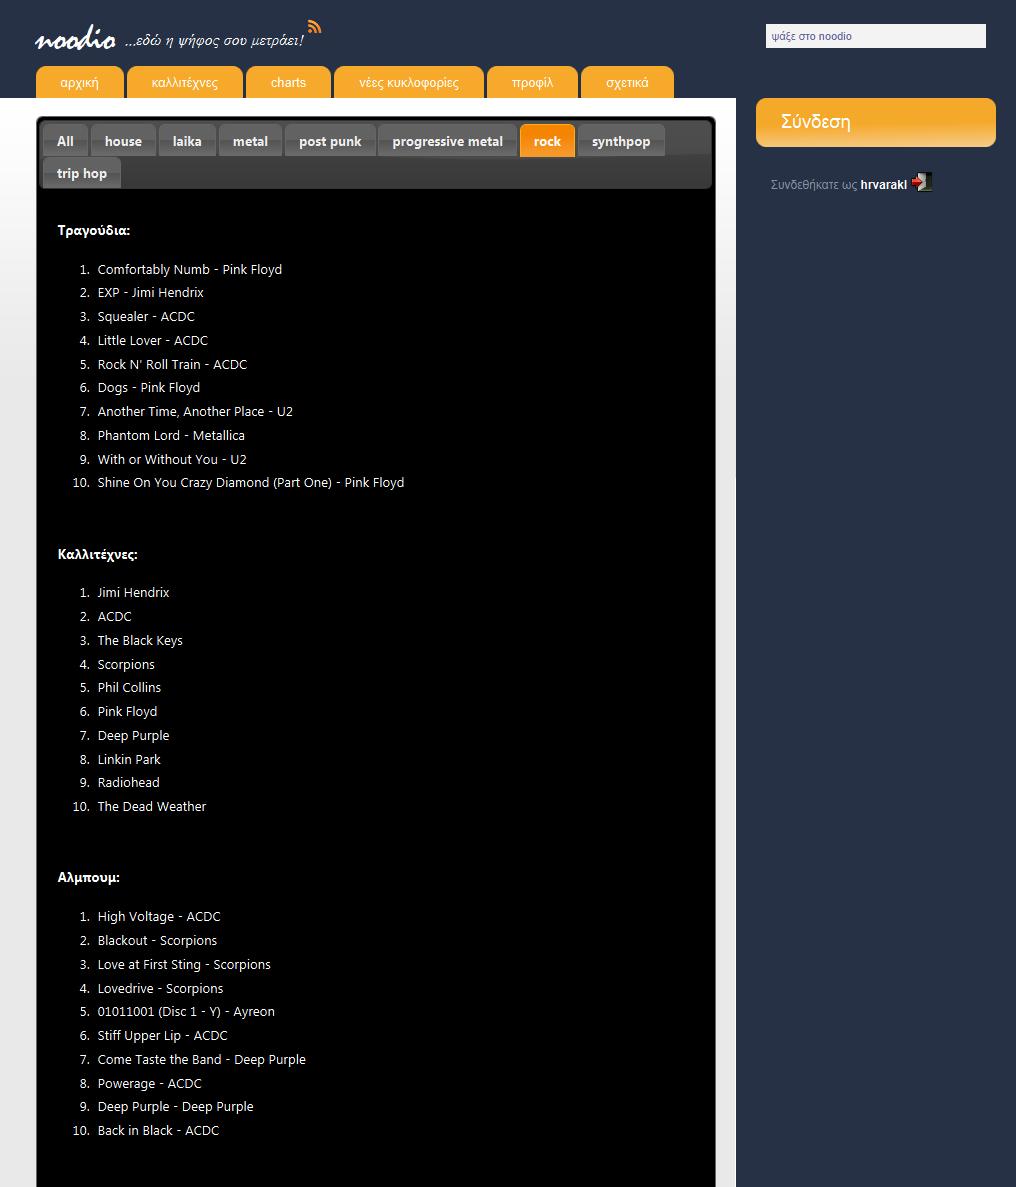The width and height of the screenshot is (1016, 1187).
Task: Select album 'Blackout - Scorpions'
Action: [x=157, y=941]
